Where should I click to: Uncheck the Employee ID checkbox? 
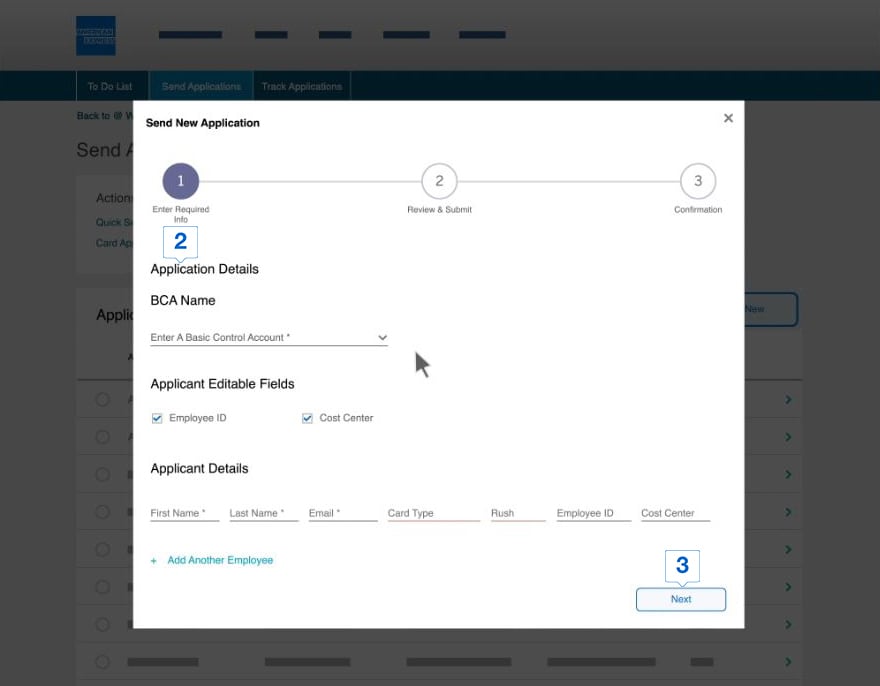click(x=157, y=418)
